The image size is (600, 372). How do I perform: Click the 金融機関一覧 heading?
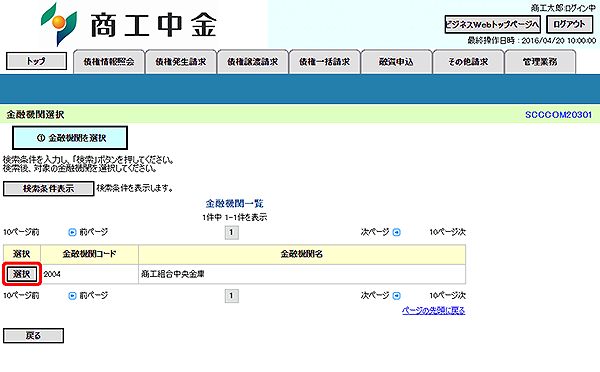235,204
